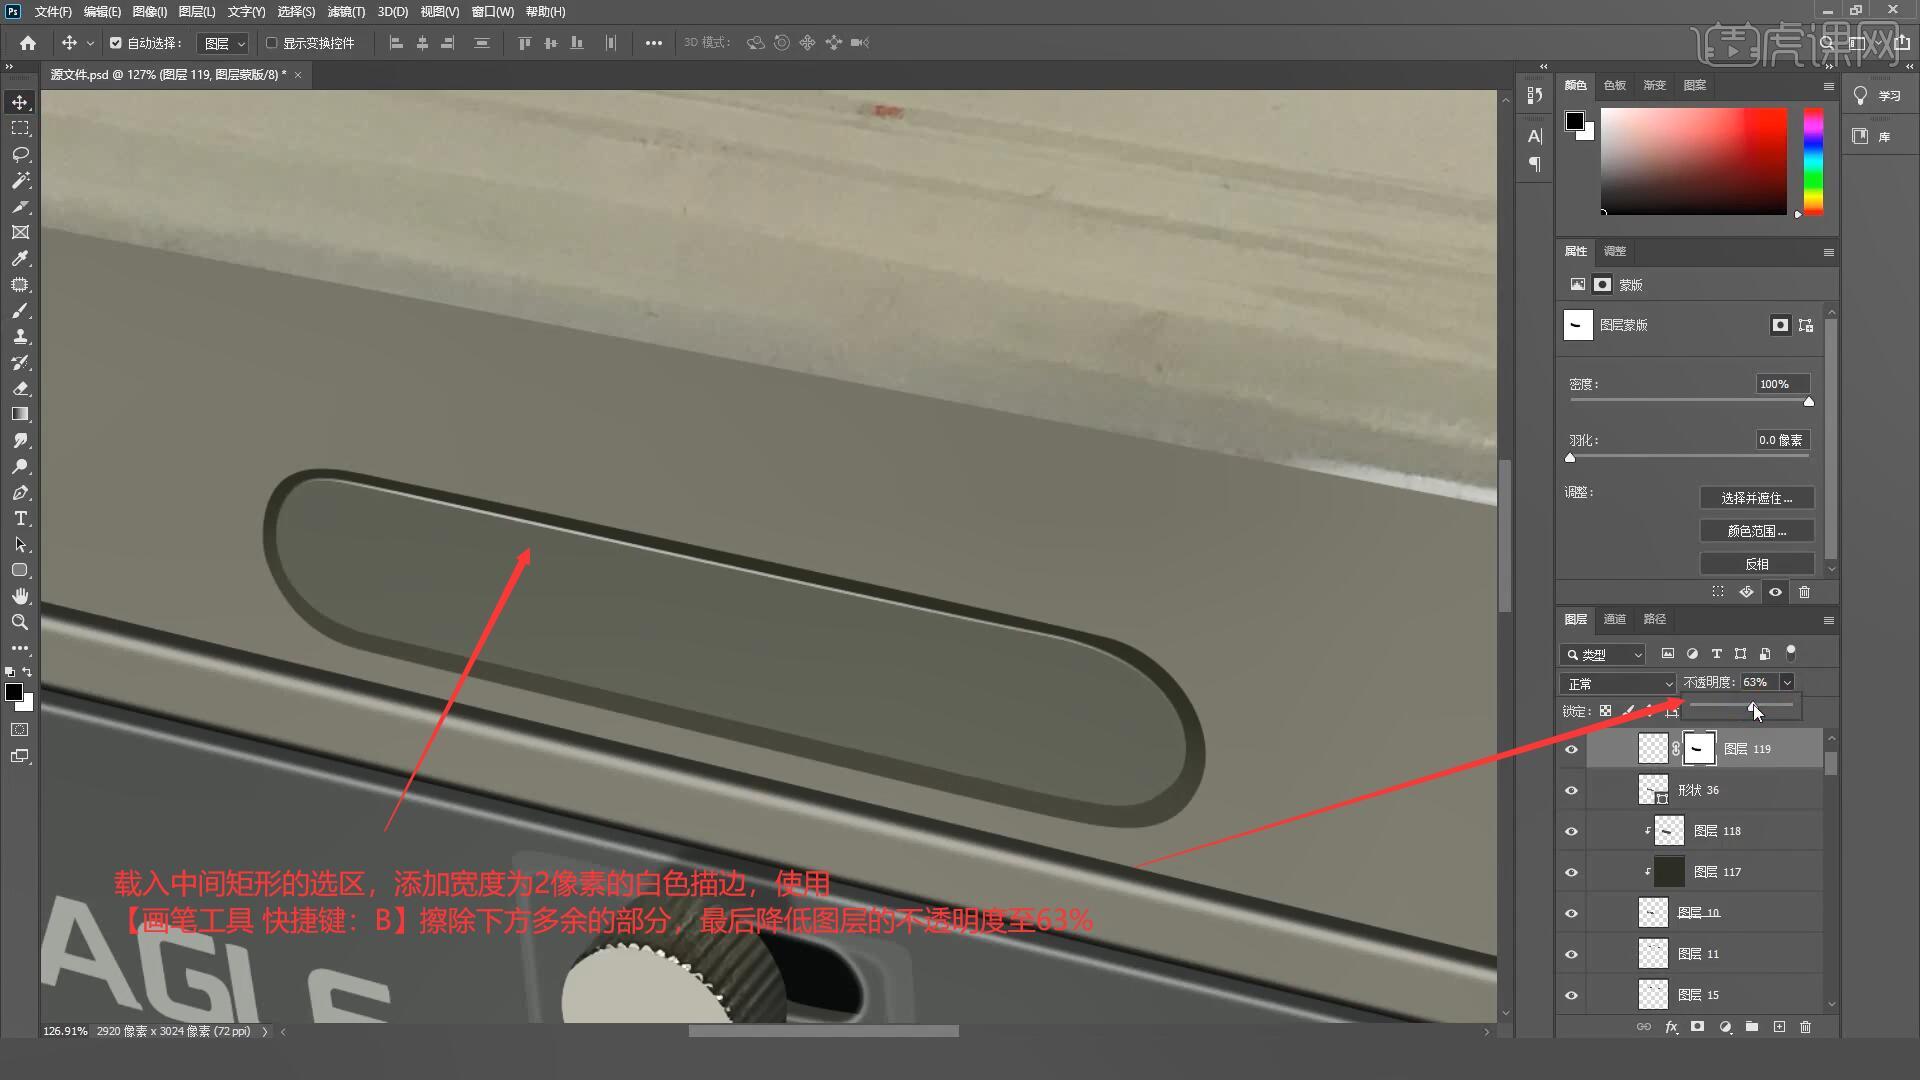Image resolution: width=1920 pixels, height=1080 pixels.
Task: Click the Pen tool icon
Action: tap(20, 493)
